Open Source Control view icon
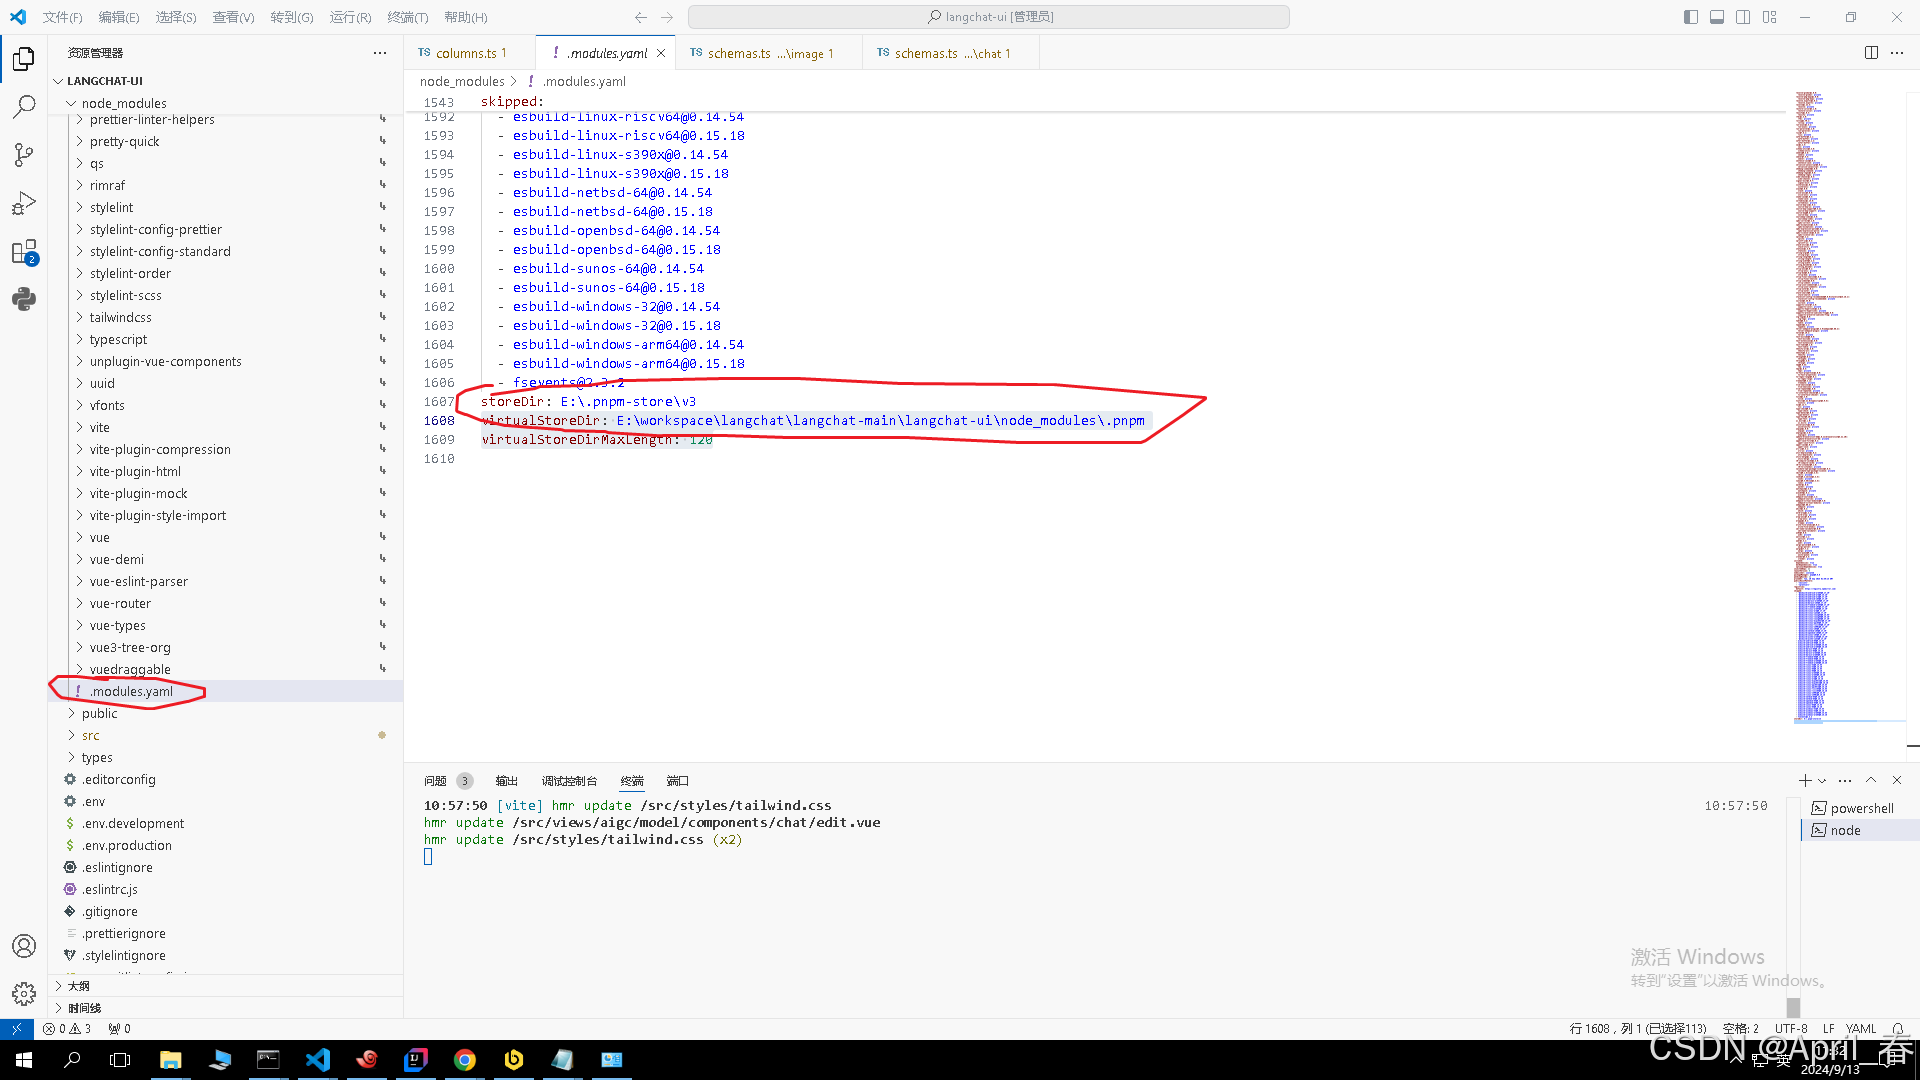1920x1080 pixels. tap(24, 154)
